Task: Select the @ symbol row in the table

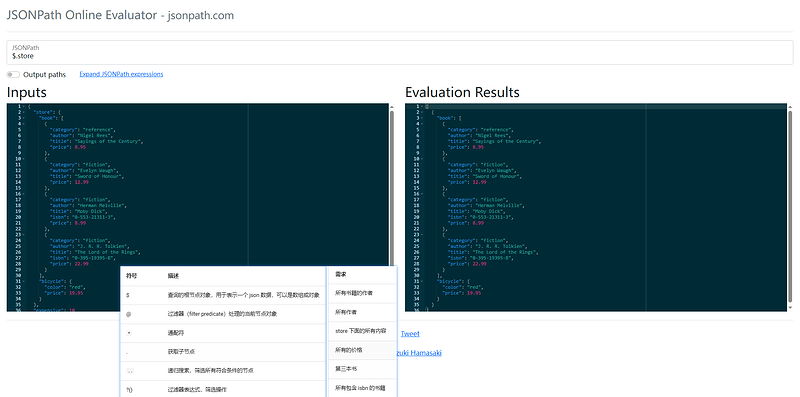Action: [223, 314]
